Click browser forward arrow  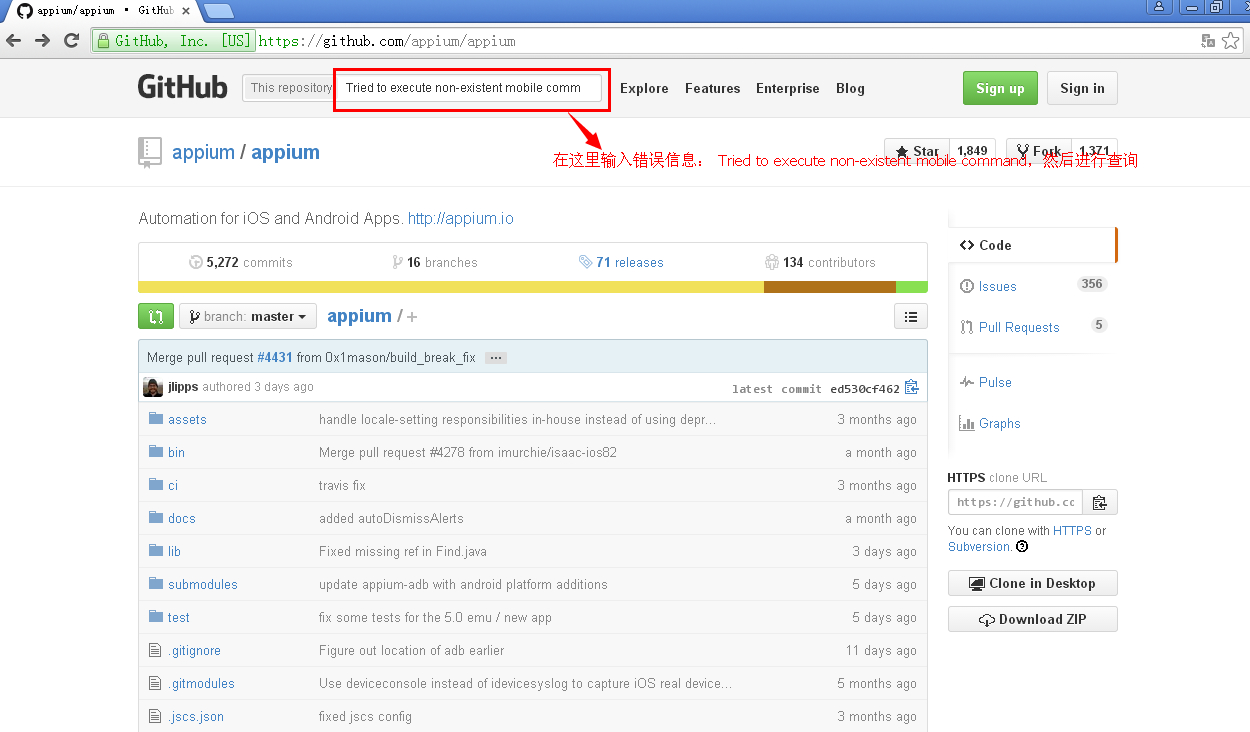coord(42,41)
